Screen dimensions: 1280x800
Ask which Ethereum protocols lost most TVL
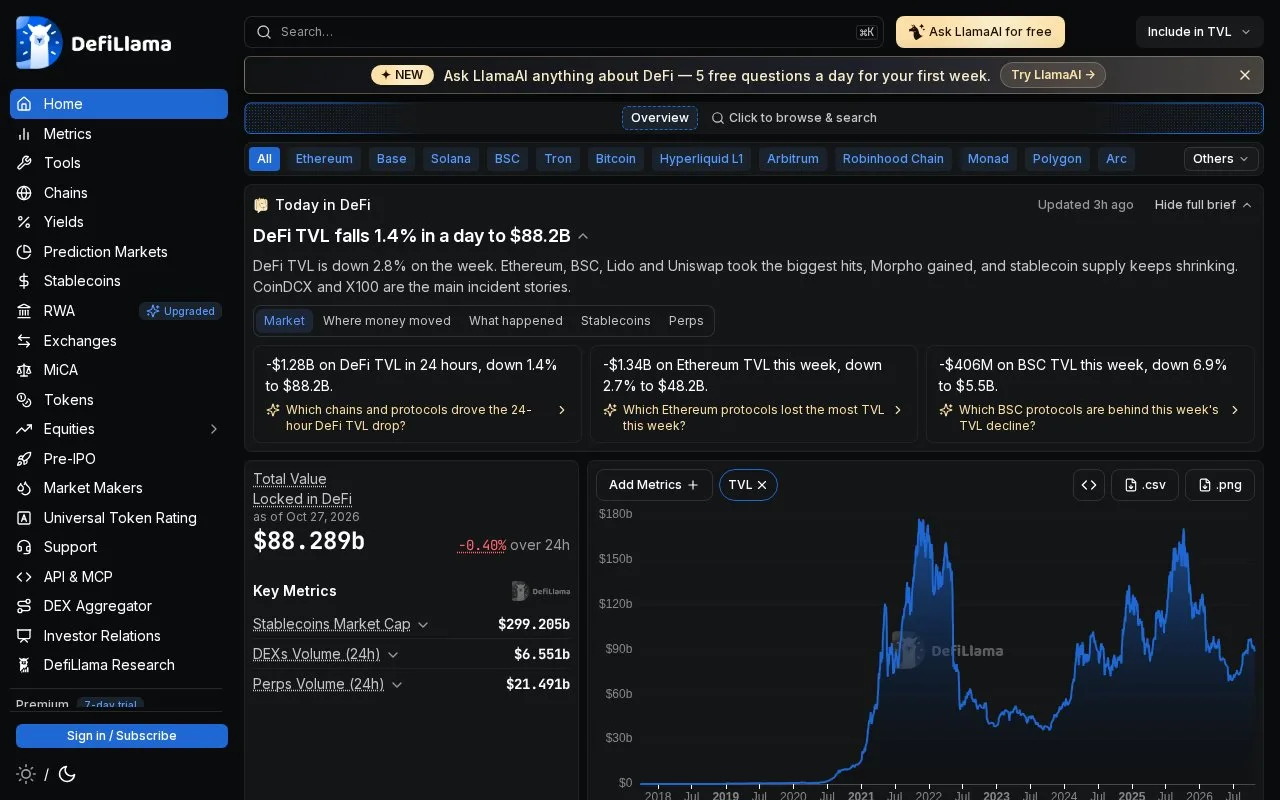click(753, 418)
